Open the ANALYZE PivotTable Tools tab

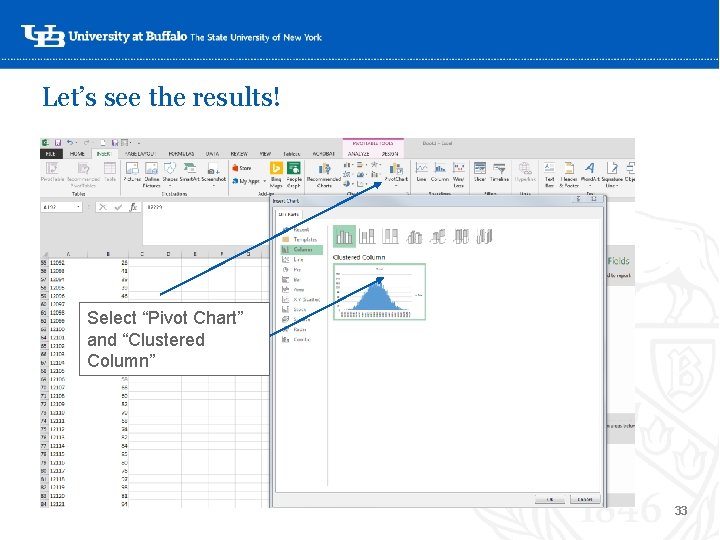click(x=359, y=154)
